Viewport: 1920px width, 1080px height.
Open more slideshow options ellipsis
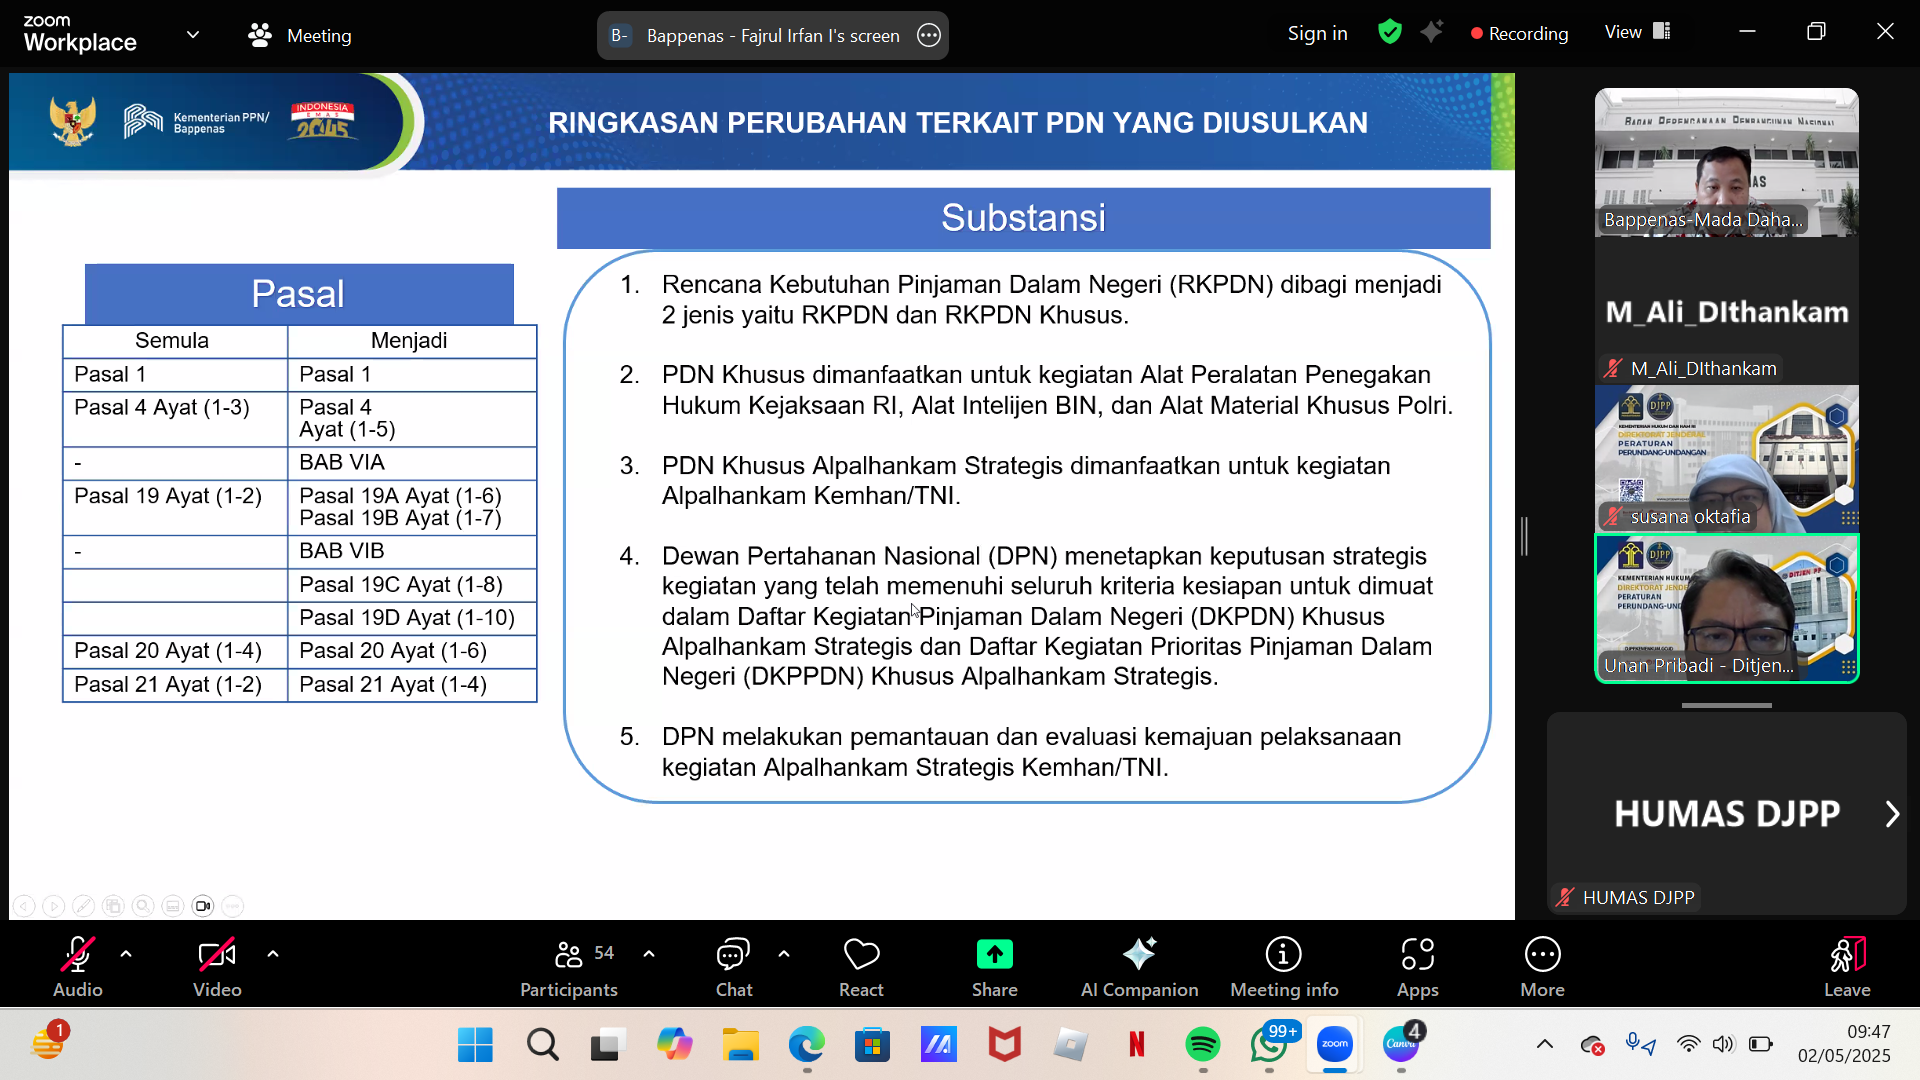(x=233, y=906)
